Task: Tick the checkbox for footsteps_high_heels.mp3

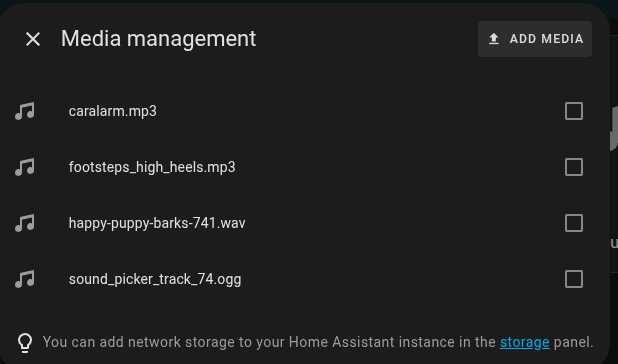Action: (x=574, y=167)
